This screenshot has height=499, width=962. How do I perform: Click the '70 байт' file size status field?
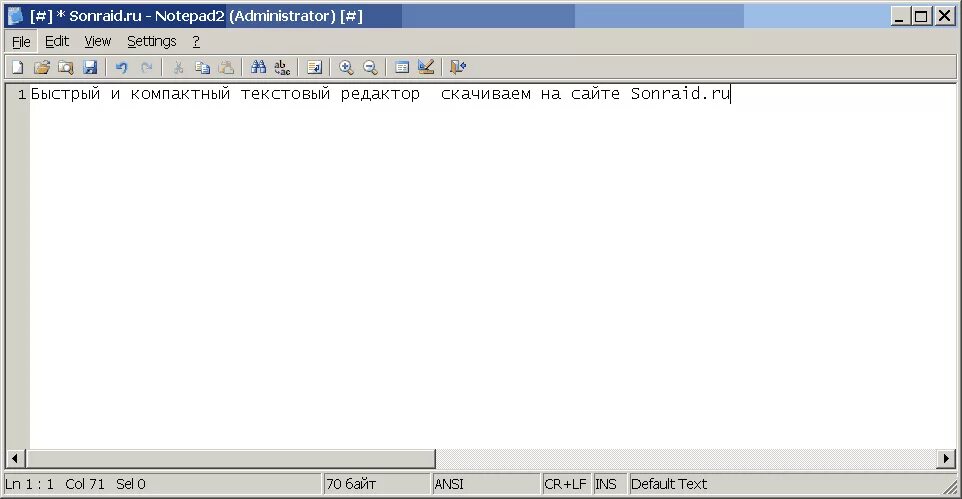point(375,484)
